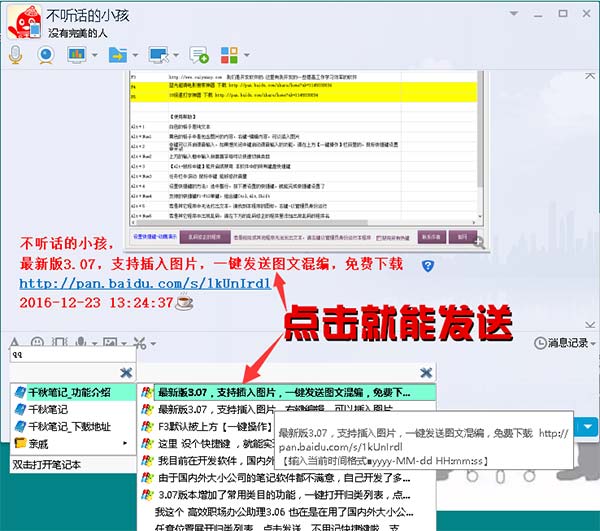Open the pan.baidu.com link in chat
600x531 pixels.
tap(145, 283)
